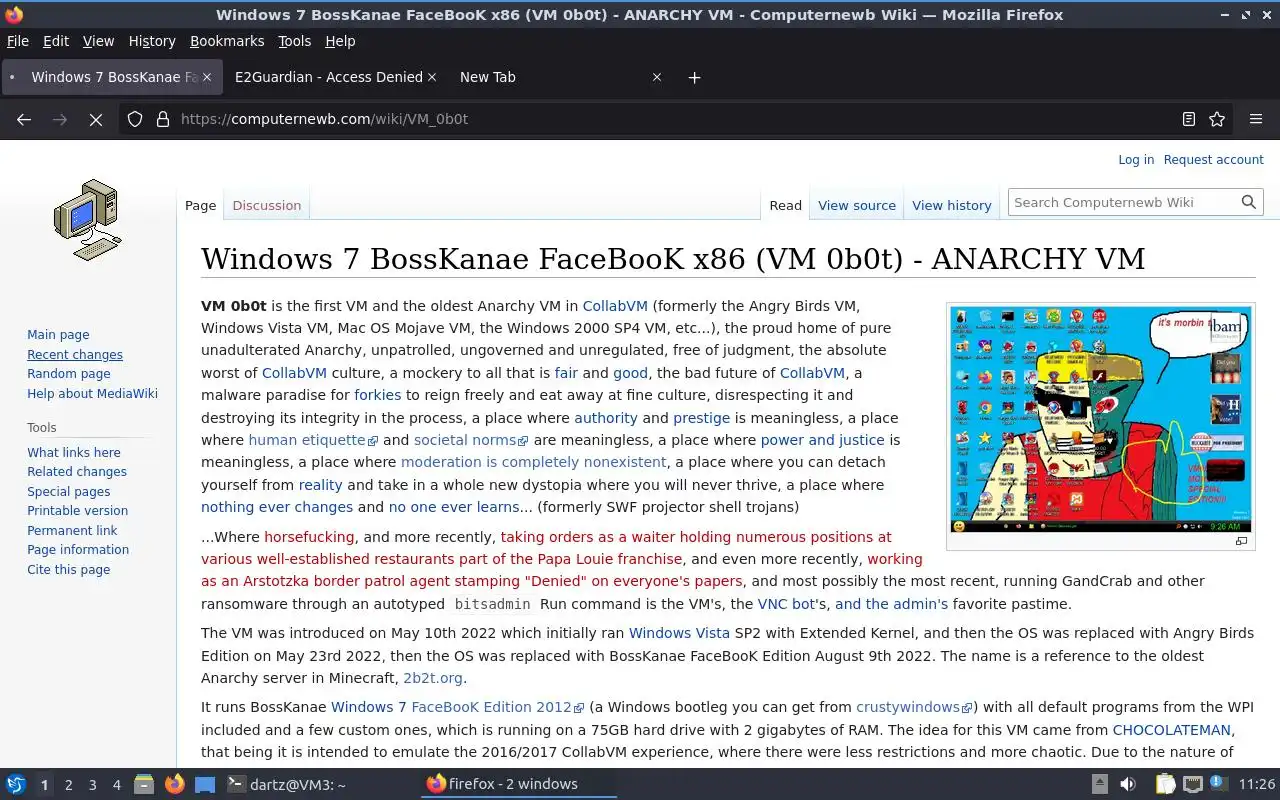Select the View history tab

[952, 205]
